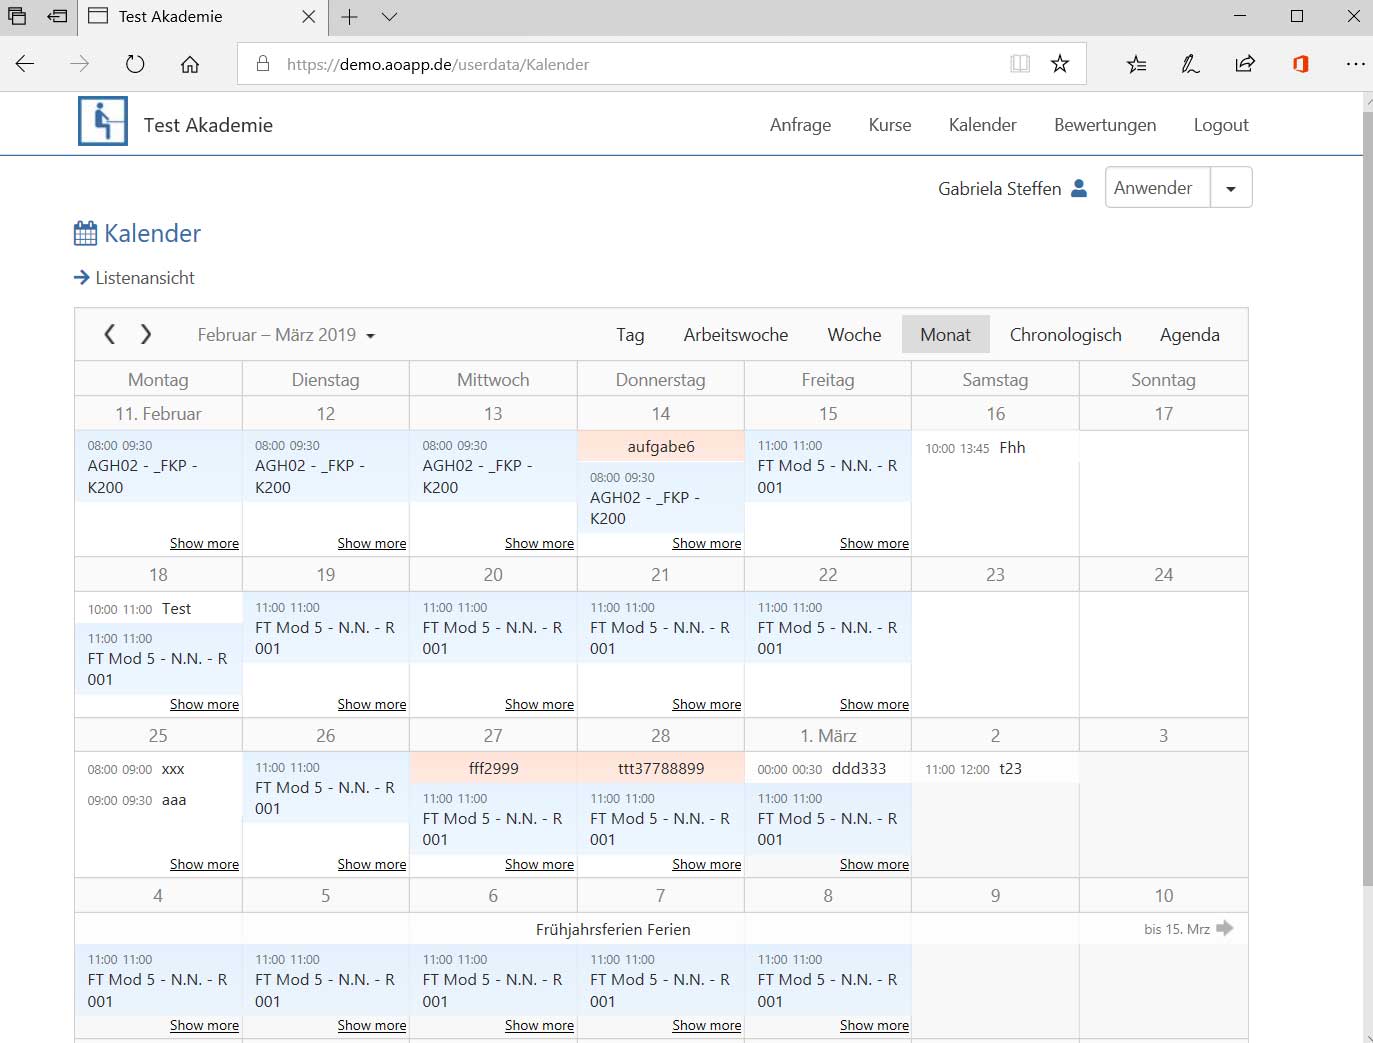Click the Anwender button
1373x1043 pixels.
[1158, 188]
